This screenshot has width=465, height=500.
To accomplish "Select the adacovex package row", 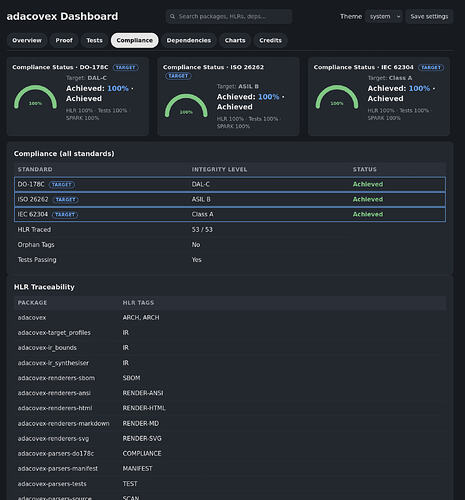I will (x=230, y=318).
